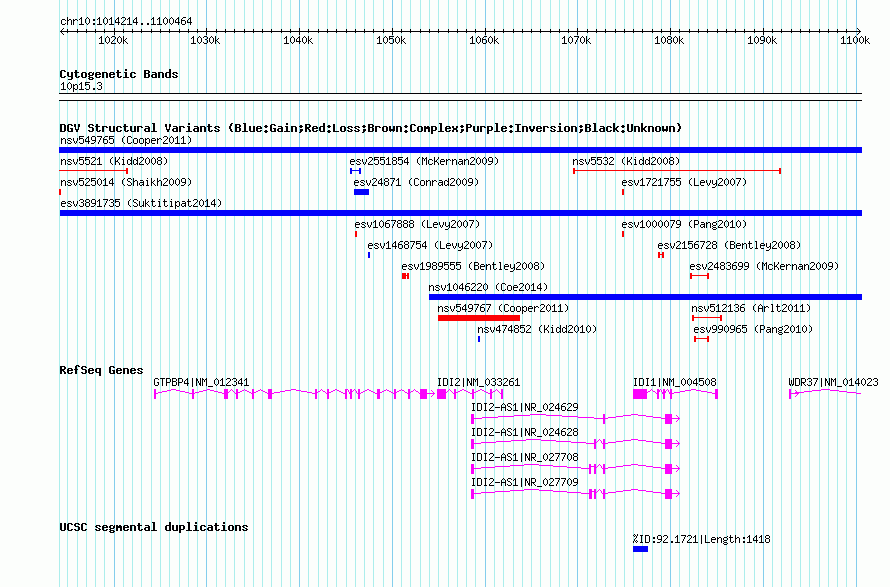890x587 pixels.
Task: Click the 1020k ruler mark
Action: pos(113,40)
